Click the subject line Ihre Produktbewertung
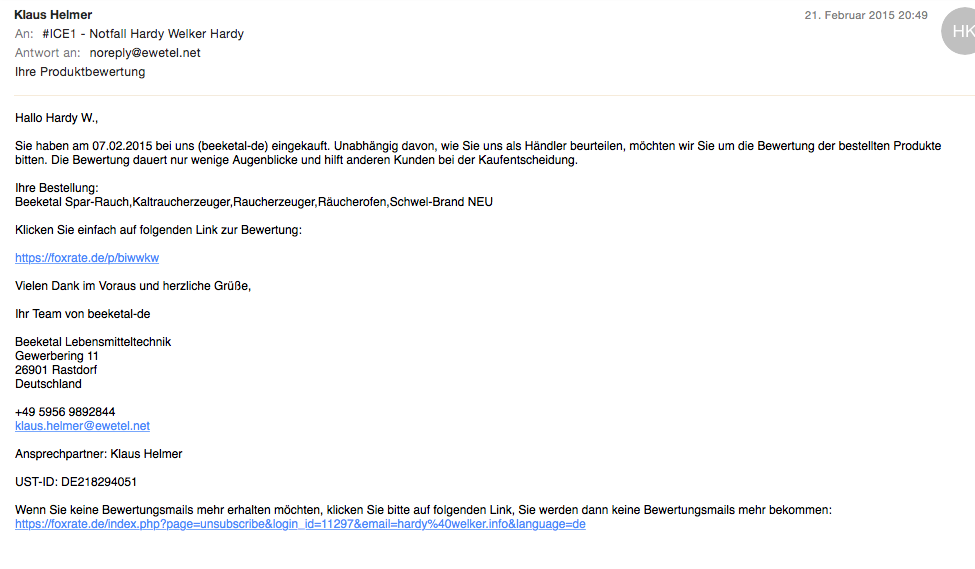Viewport: 975px width, 569px height. pyautogui.click(x=80, y=72)
